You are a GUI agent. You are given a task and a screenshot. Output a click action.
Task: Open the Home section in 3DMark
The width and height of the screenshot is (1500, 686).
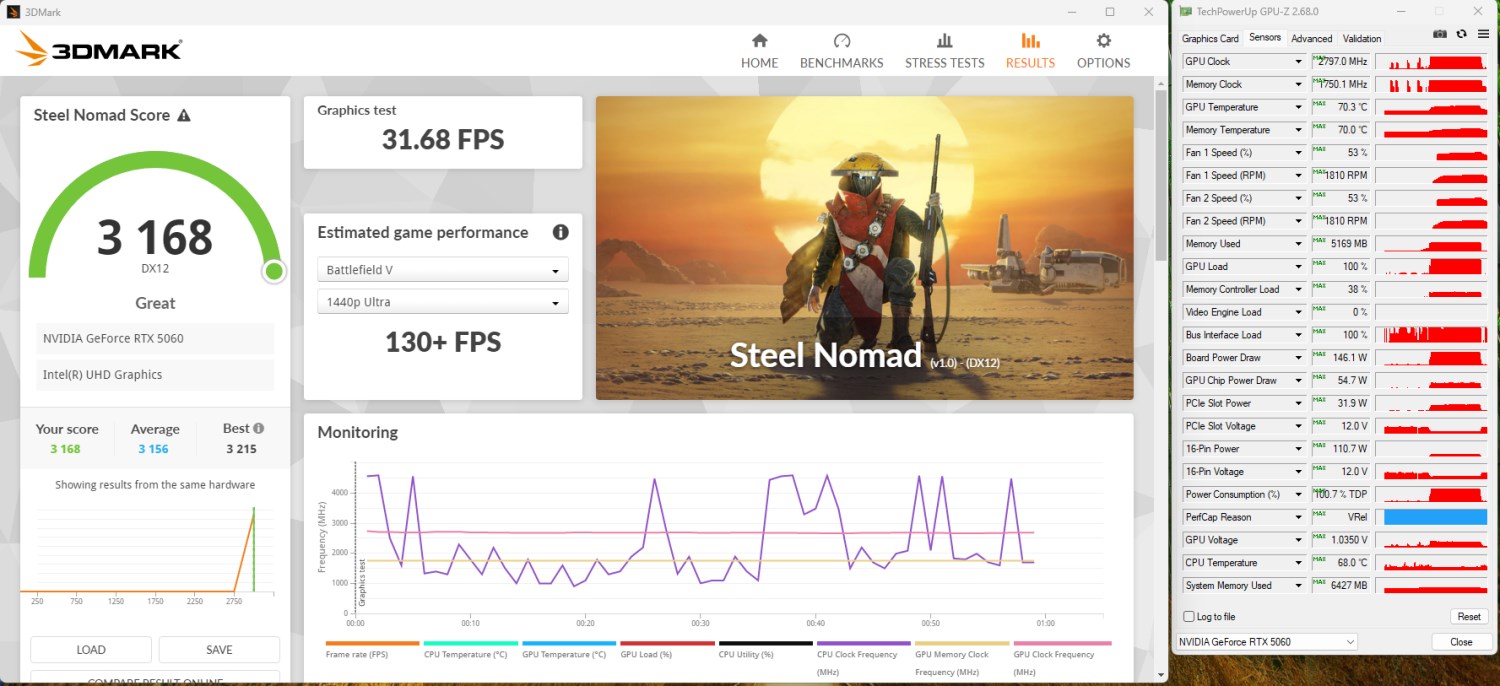(x=759, y=50)
